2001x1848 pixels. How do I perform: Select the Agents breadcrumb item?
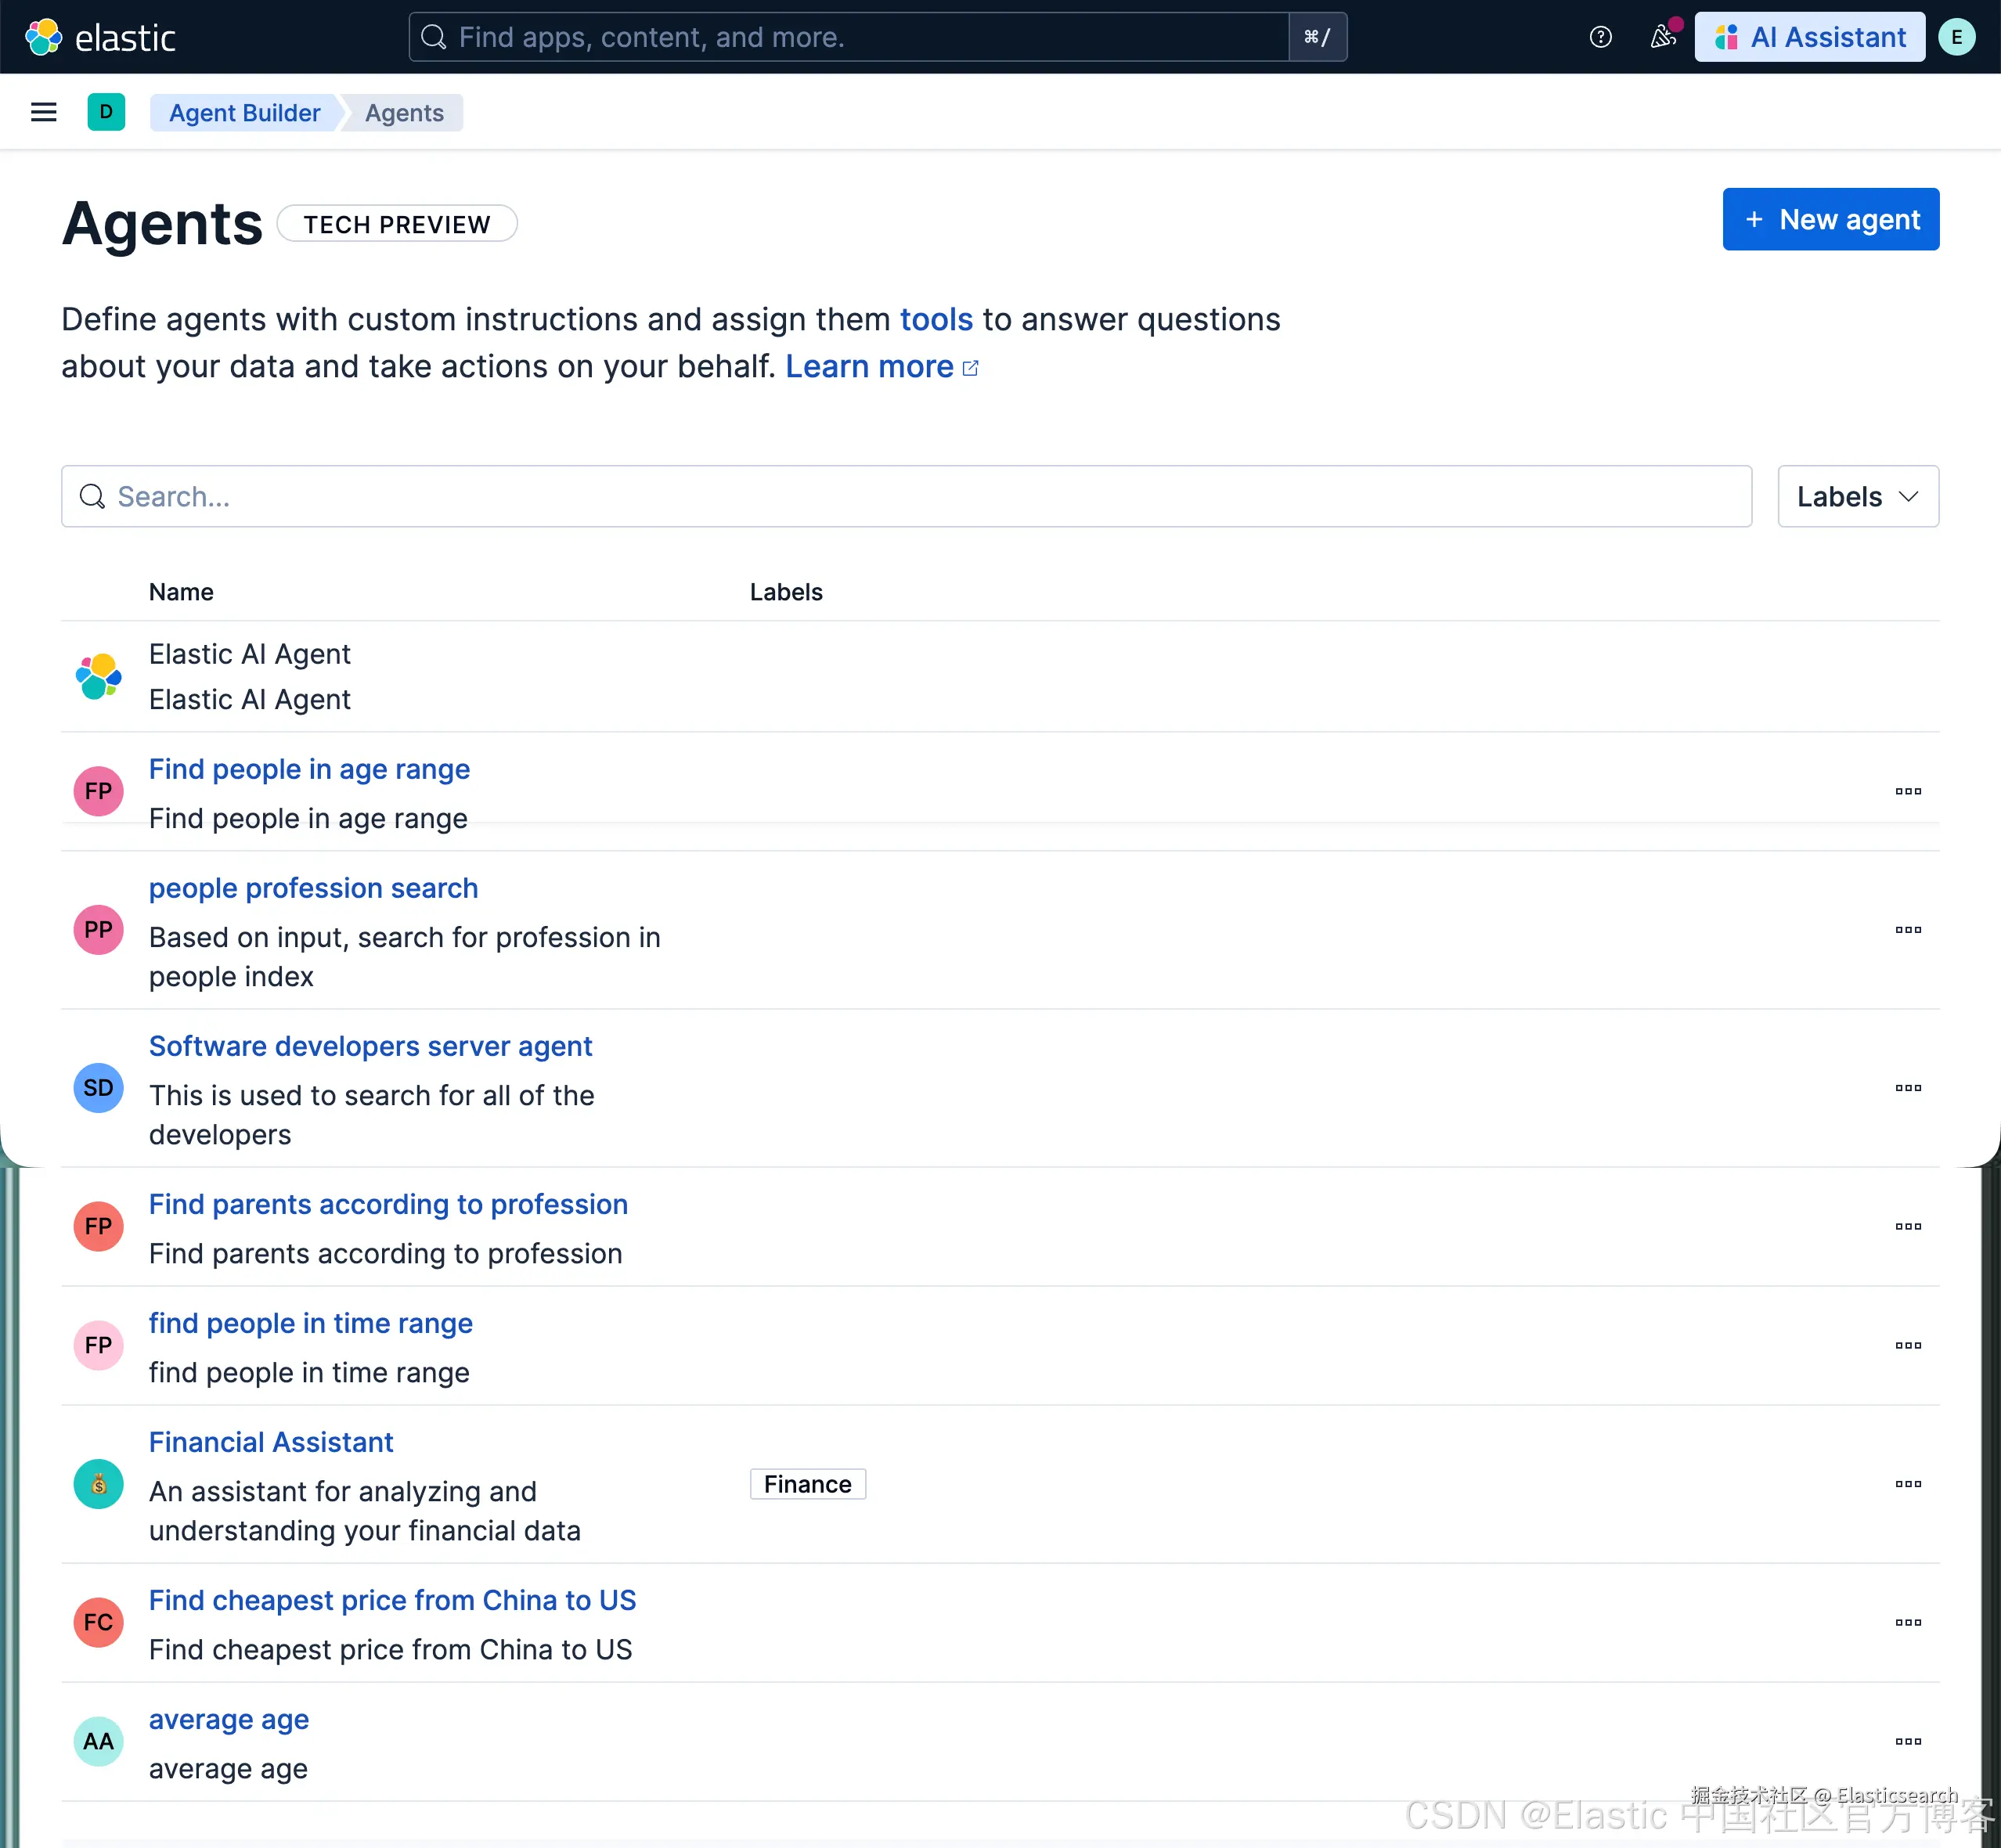click(x=404, y=113)
